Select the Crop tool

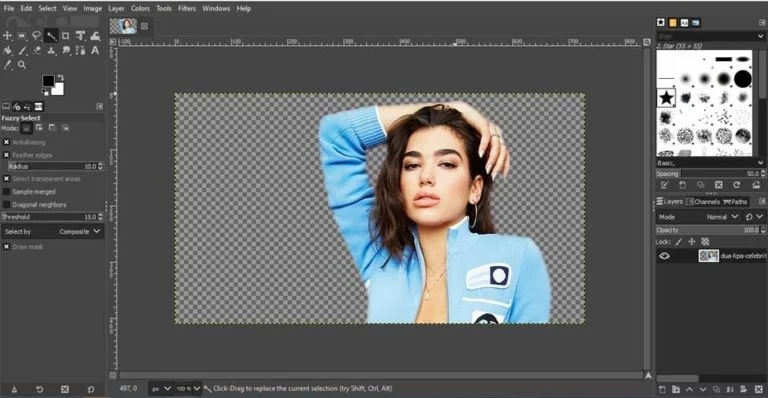[x=66, y=36]
